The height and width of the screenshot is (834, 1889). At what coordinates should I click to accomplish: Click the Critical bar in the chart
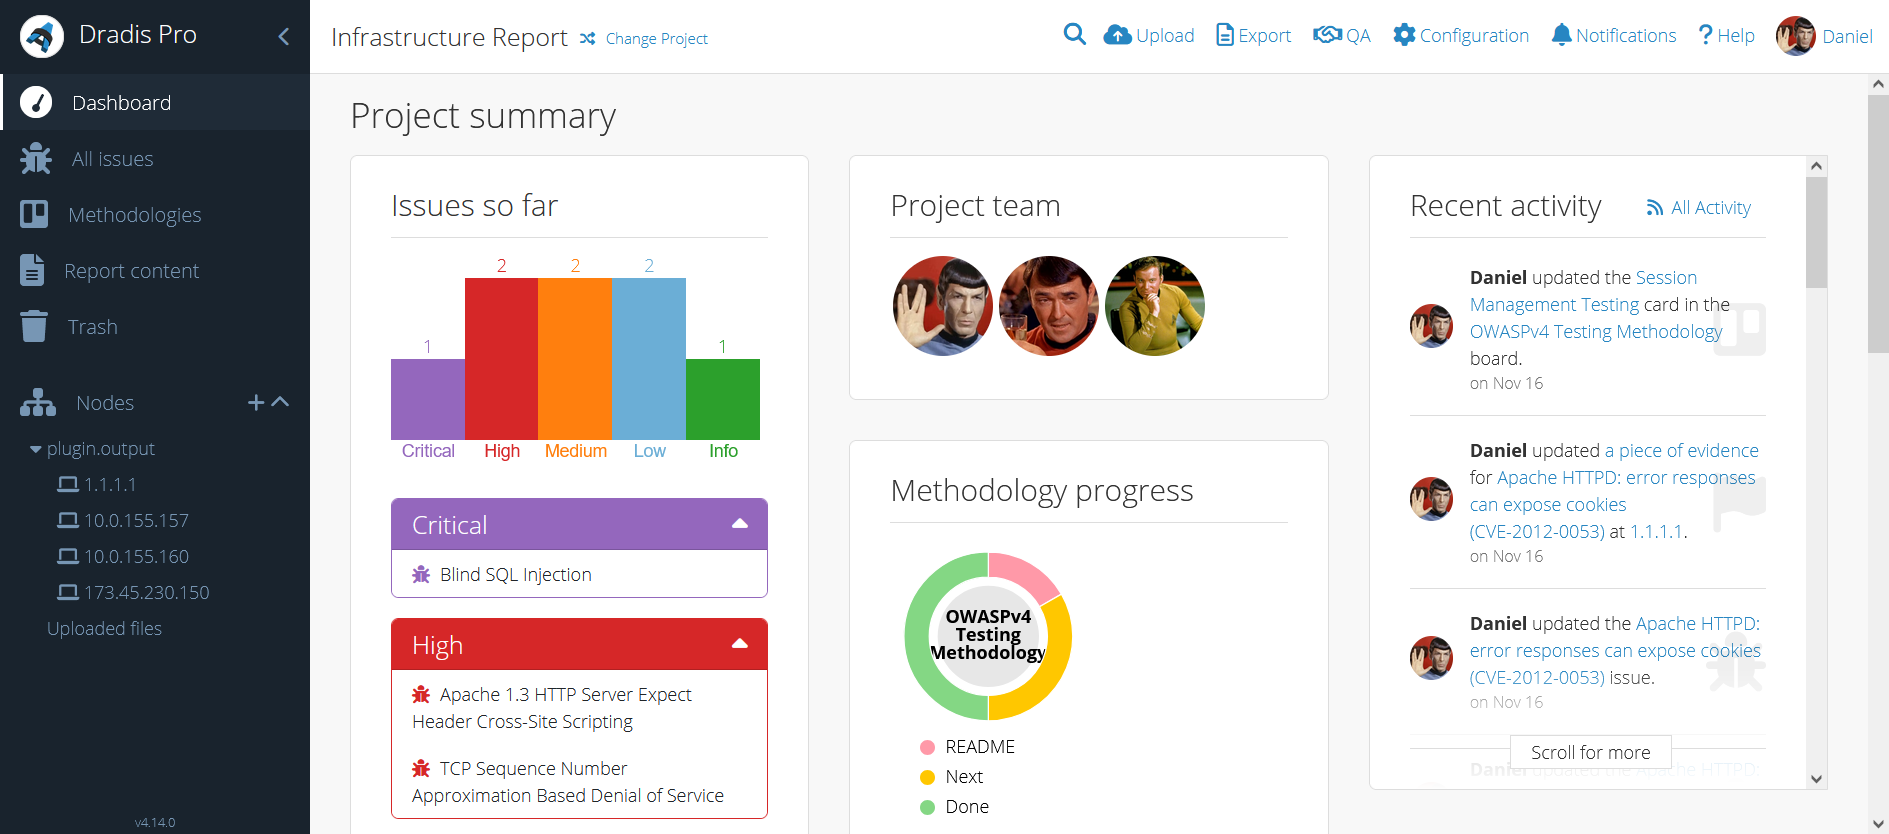pos(428,399)
